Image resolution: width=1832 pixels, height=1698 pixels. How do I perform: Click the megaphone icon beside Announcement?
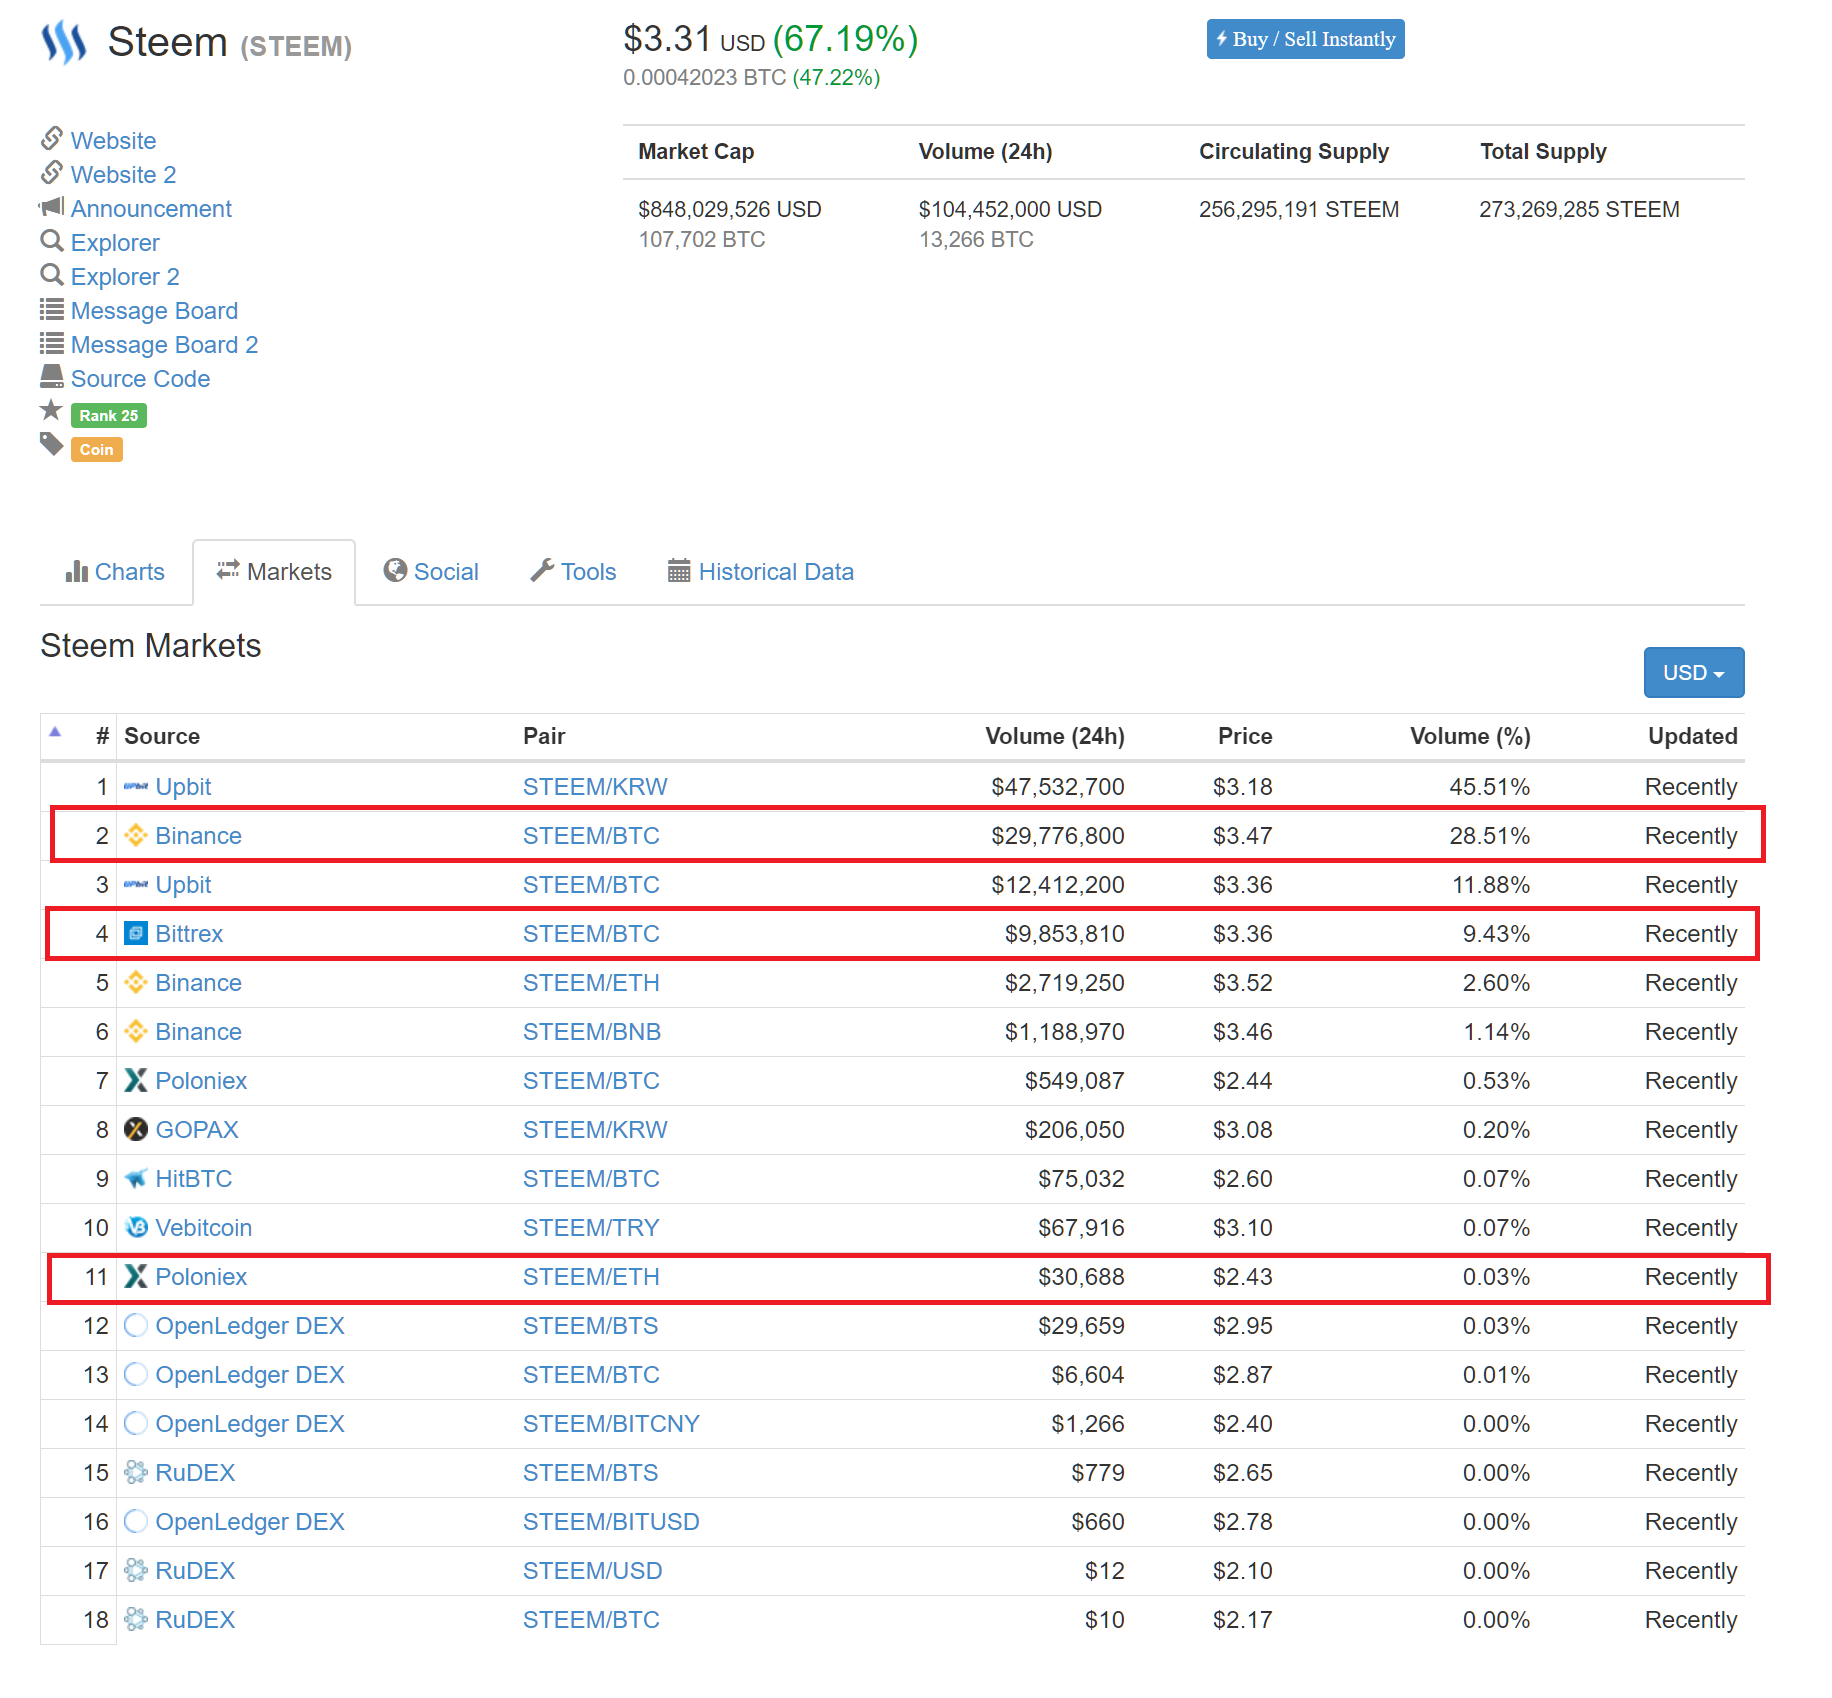52,207
